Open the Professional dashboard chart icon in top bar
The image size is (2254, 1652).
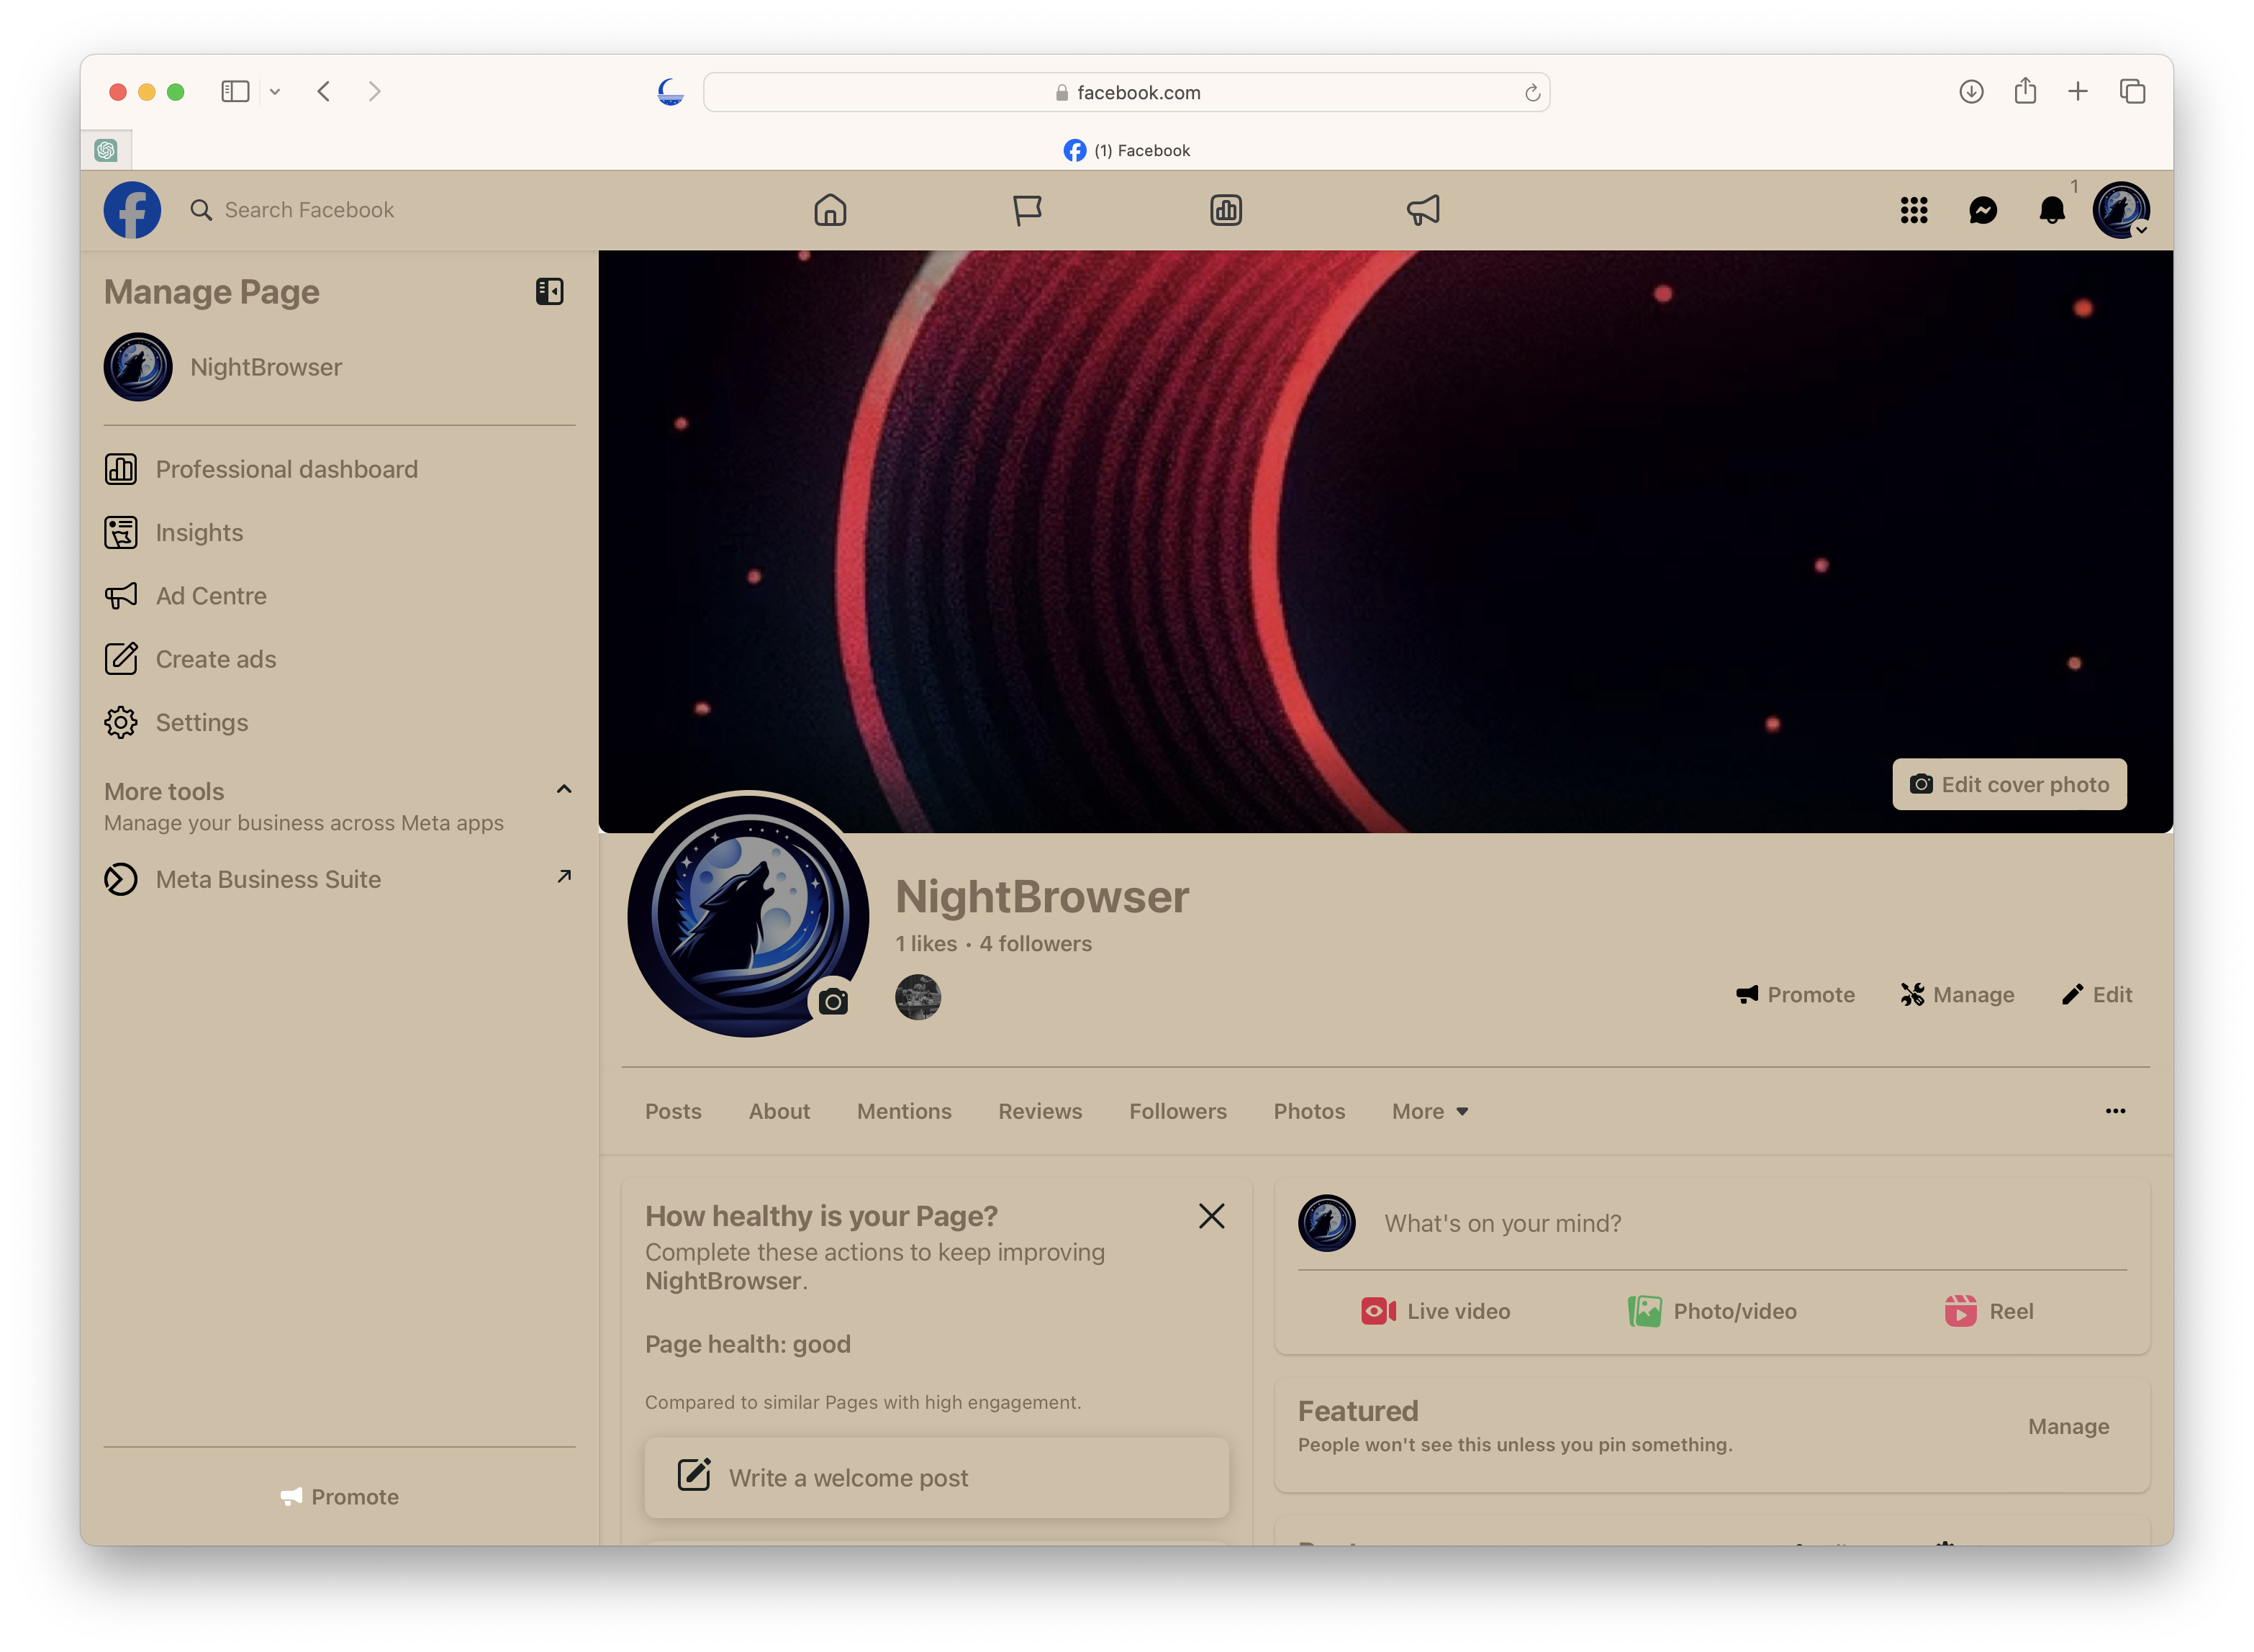[1226, 210]
